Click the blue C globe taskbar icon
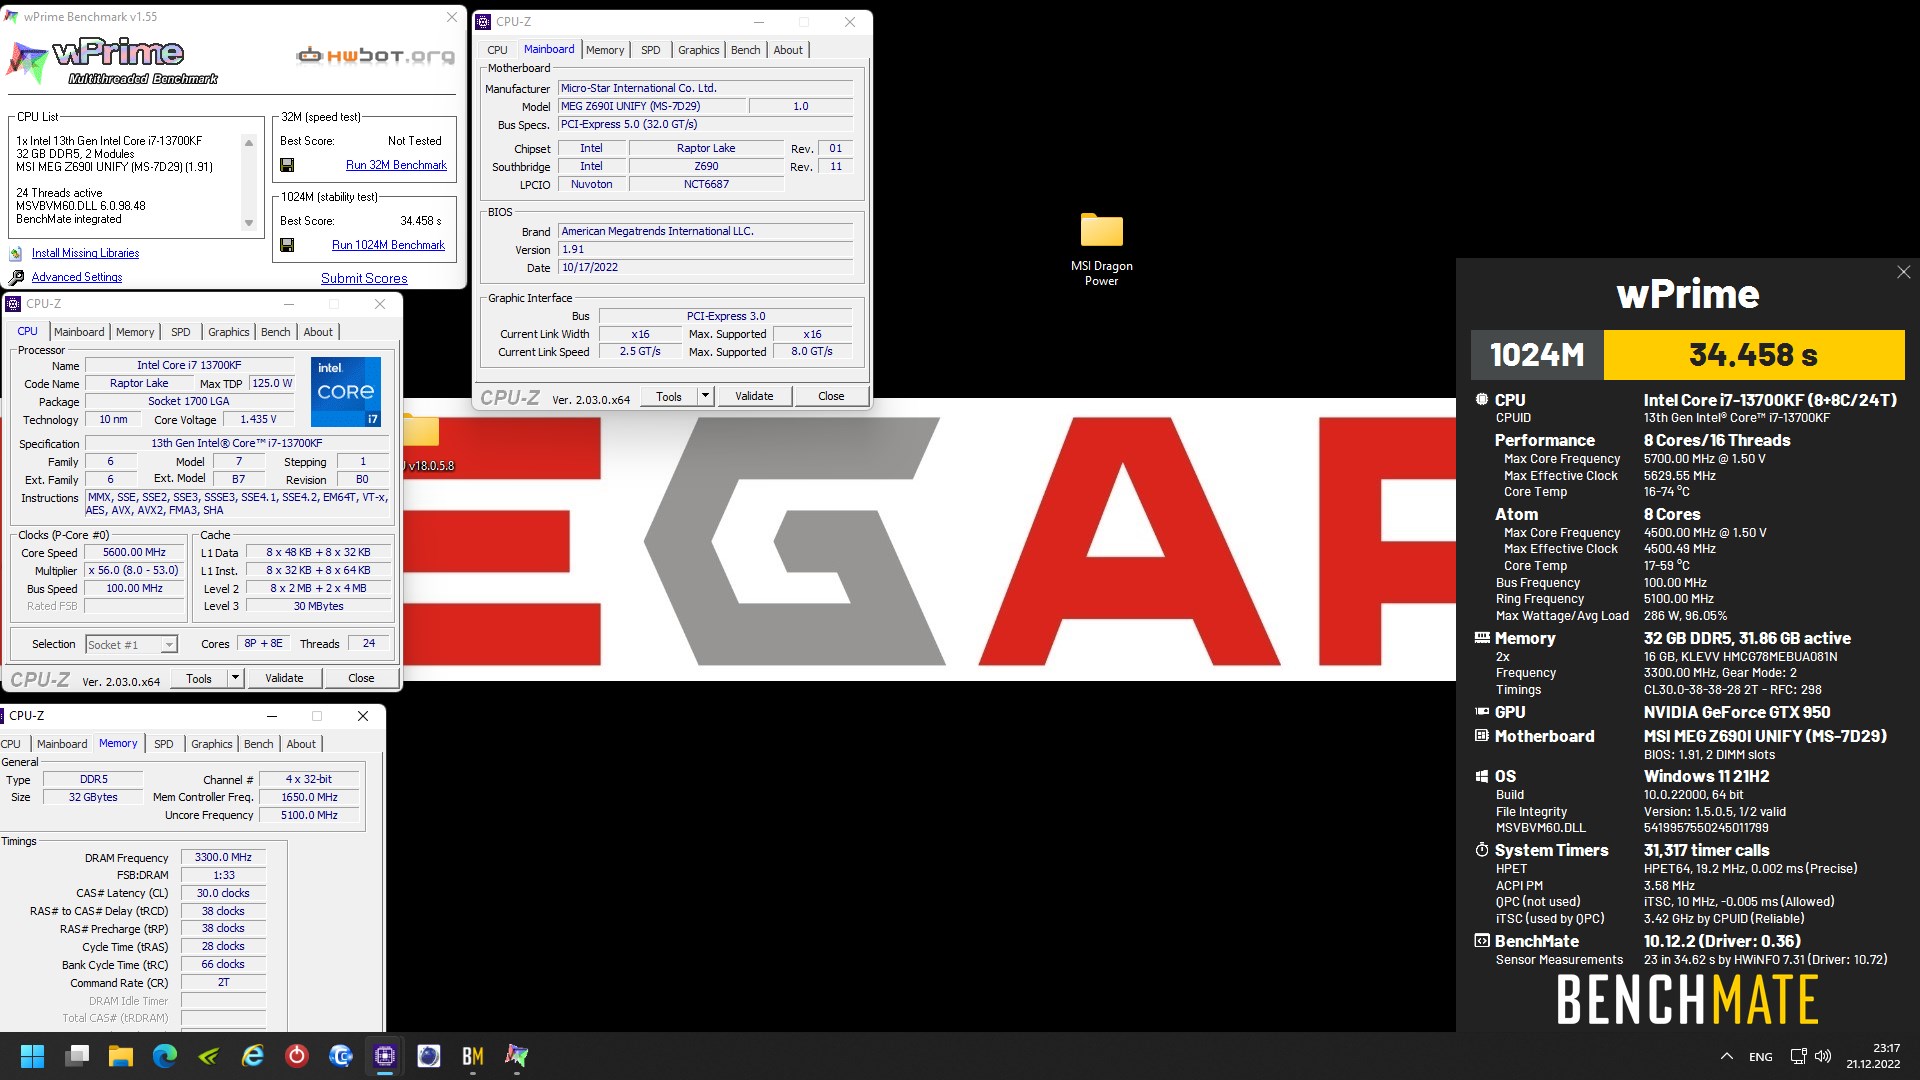Image resolution: width=1920 pixels, height=1080 pixels. 341,1056
